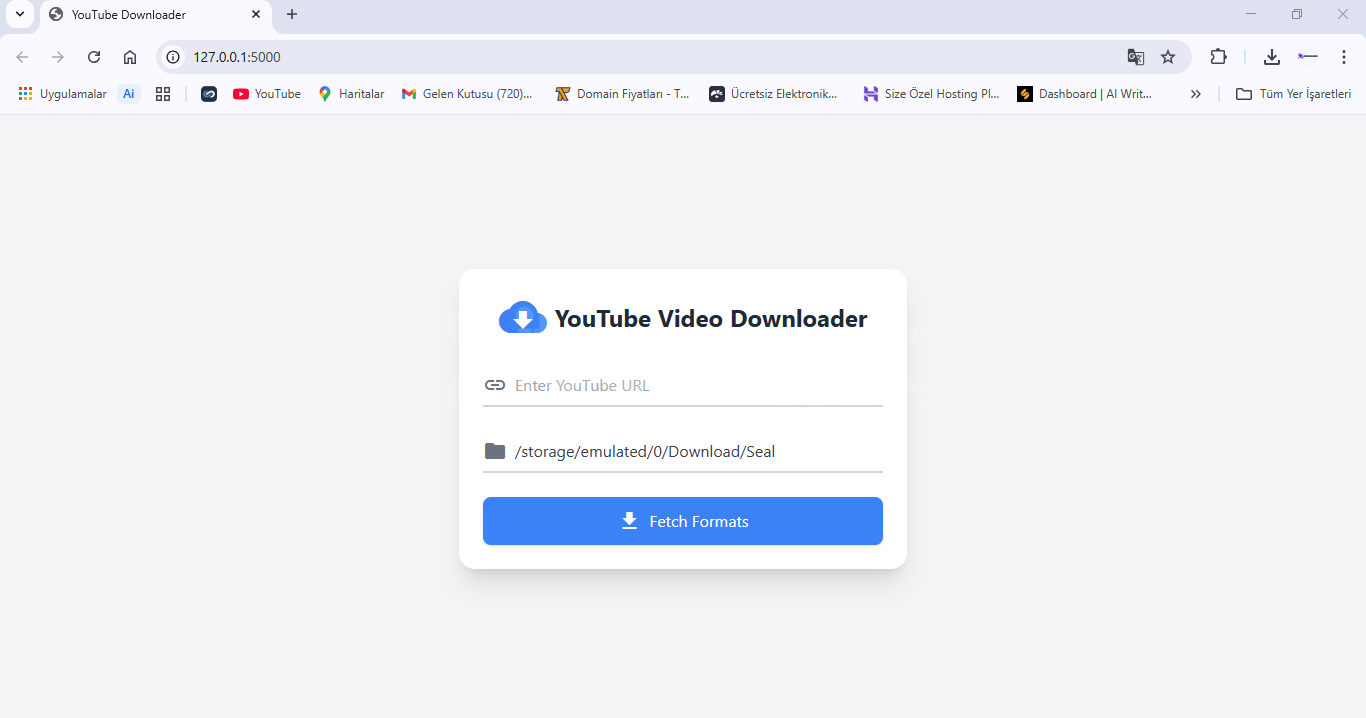
Task: Open Tüm Yer İşaretleri folder
Action: click(x=1294, y=94)
